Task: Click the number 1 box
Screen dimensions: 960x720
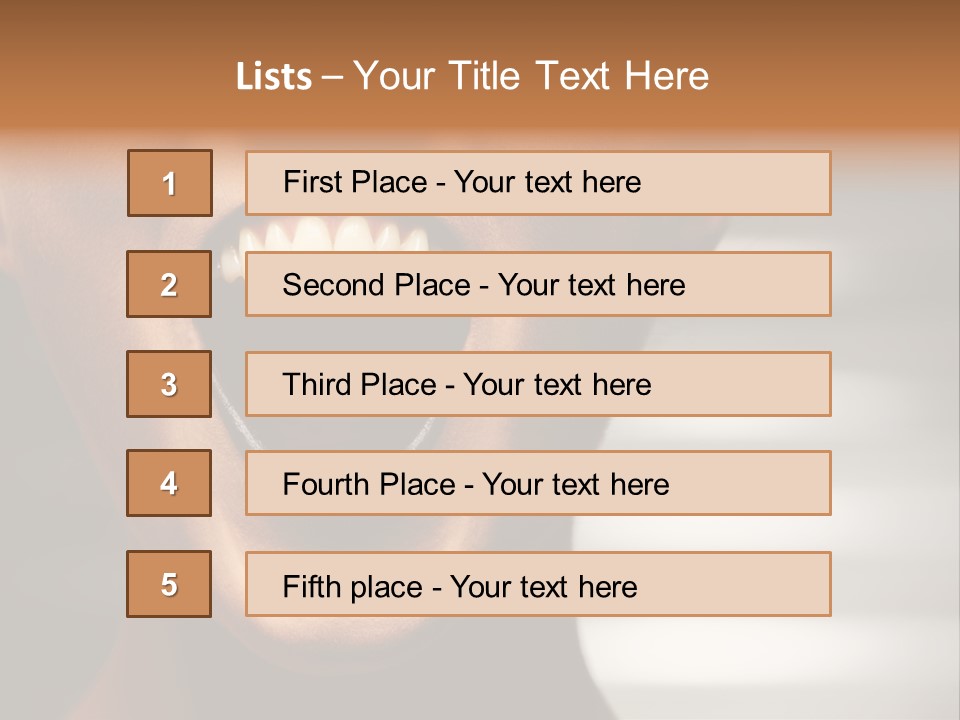Action: coord(170,183)
